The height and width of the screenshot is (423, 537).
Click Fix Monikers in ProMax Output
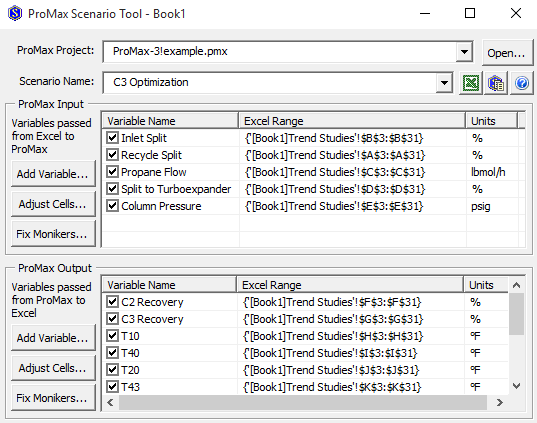pyautogui.click(x=53, y=398)
